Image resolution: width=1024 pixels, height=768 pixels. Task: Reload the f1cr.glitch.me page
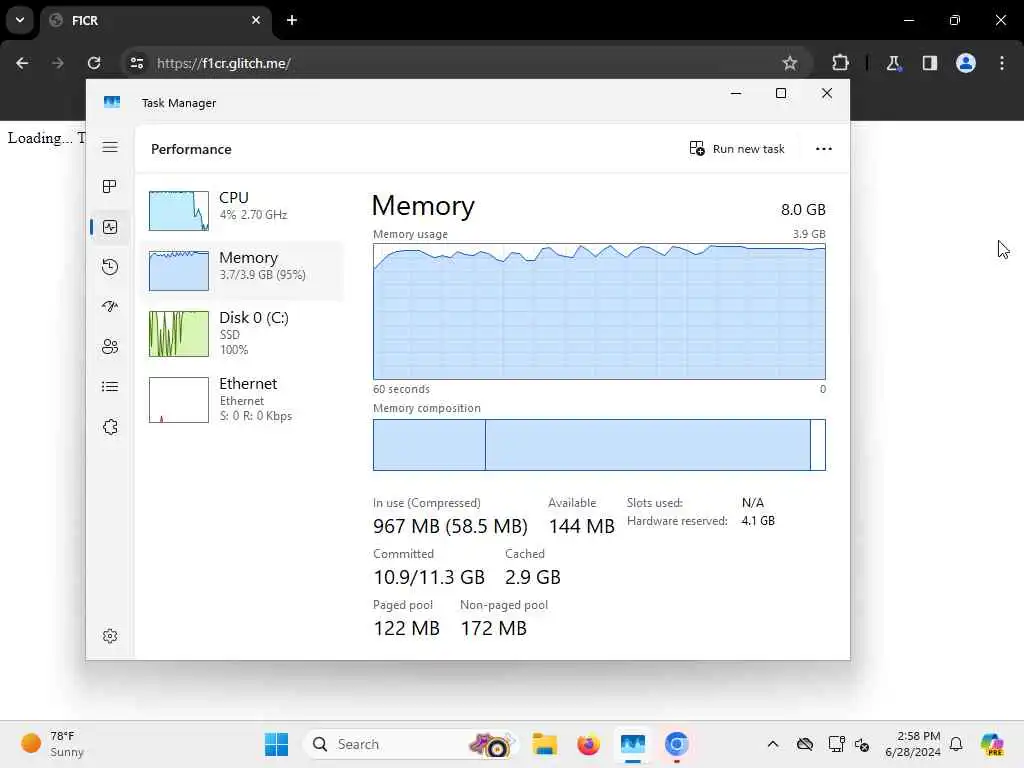point(94,63)
